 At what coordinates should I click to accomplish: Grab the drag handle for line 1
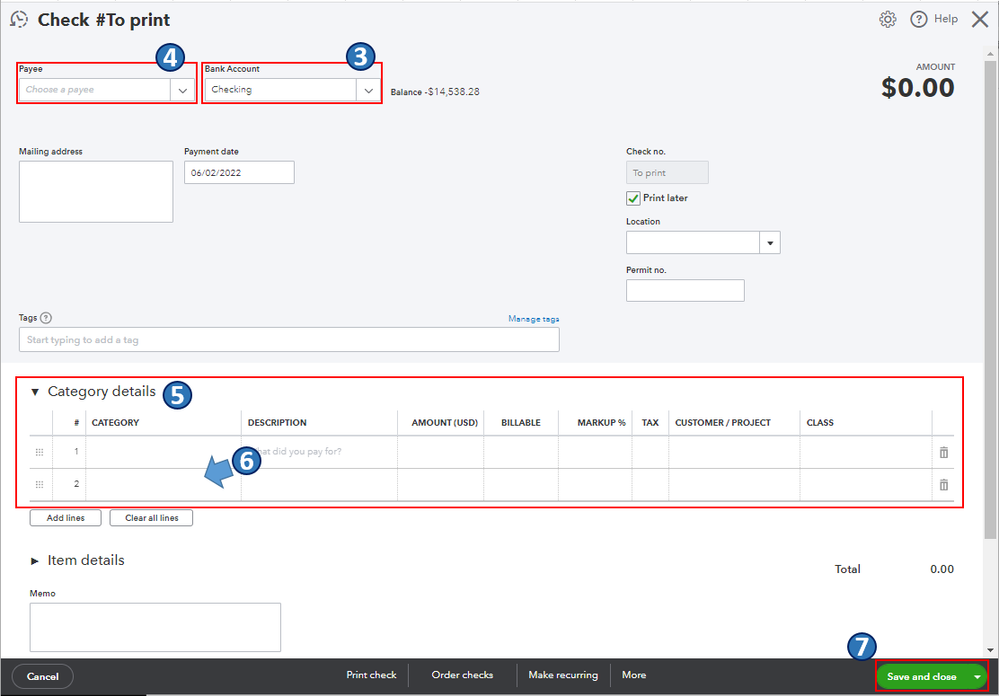click(x=39, y=452)
